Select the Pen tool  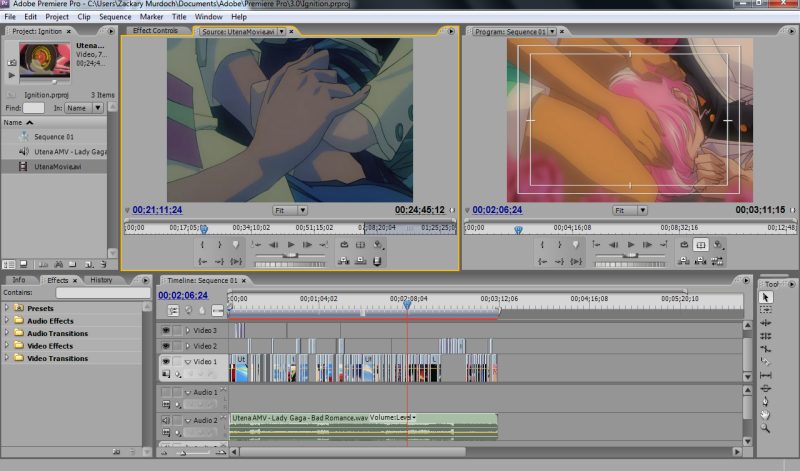[x=765, y=402]
